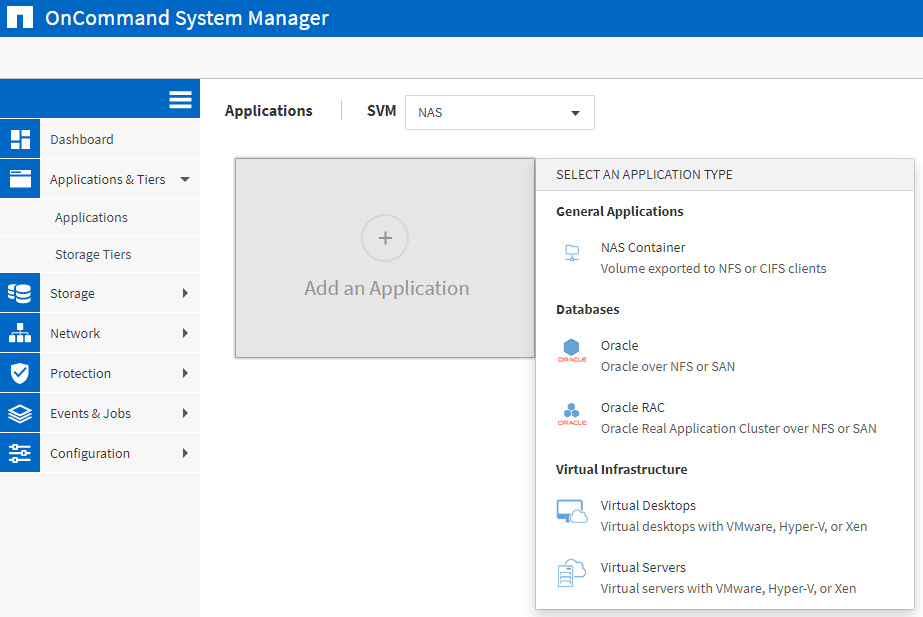Click the plus circle to add application
This screenshot has height=617, width=923.
pos(385,238)
